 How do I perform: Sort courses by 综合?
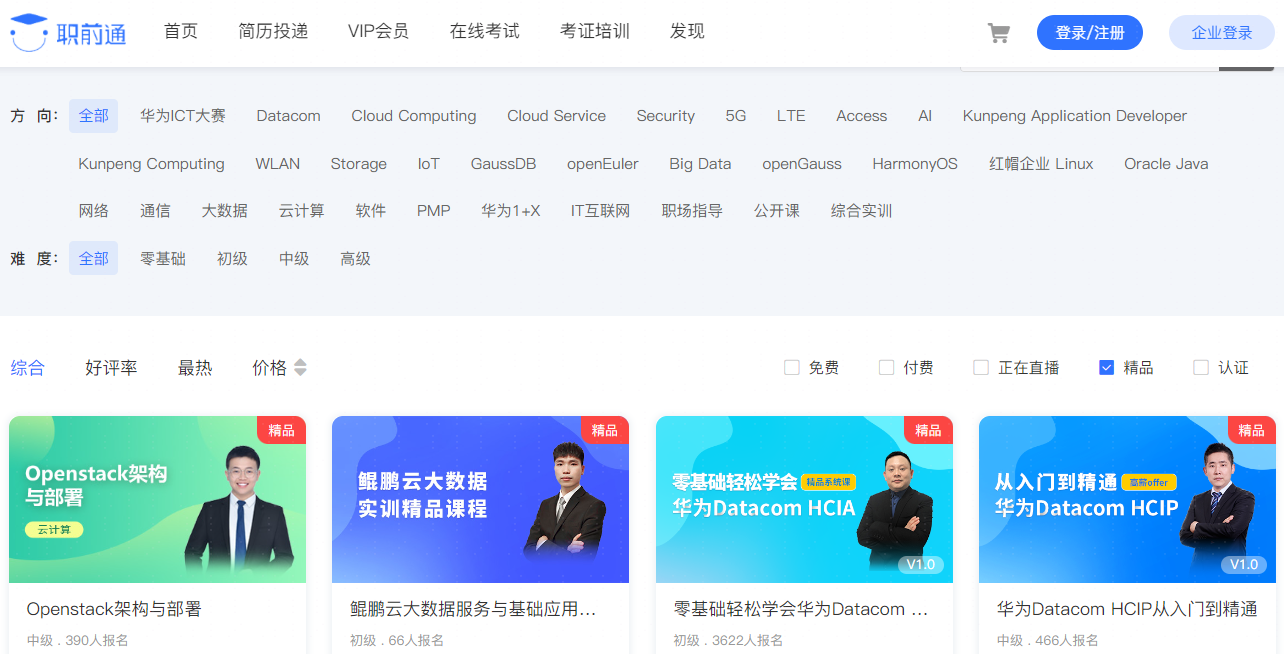pyautogui.click(x=28, y=368)
